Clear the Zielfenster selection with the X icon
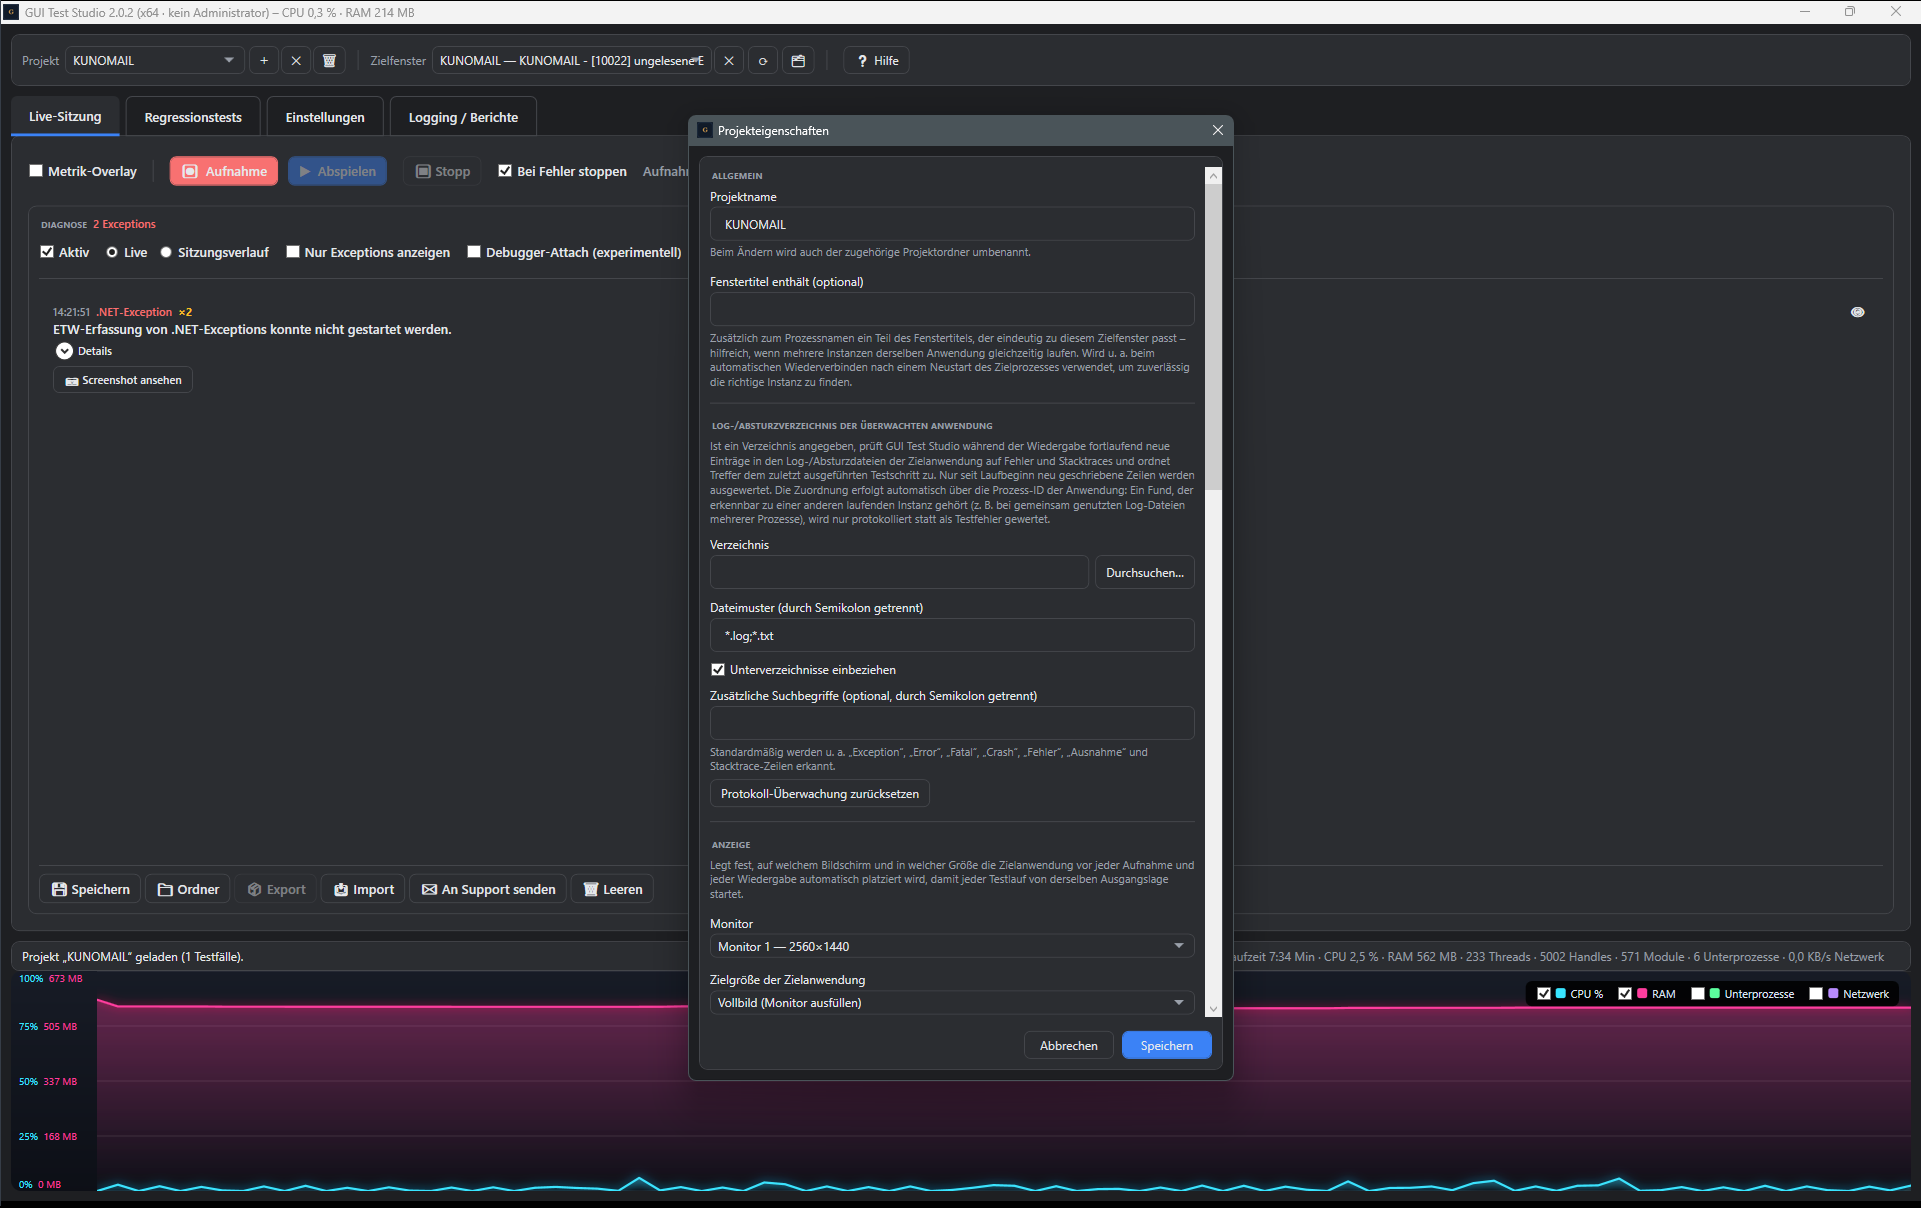Screen dimensions: 1921x1208 [729, 61]
